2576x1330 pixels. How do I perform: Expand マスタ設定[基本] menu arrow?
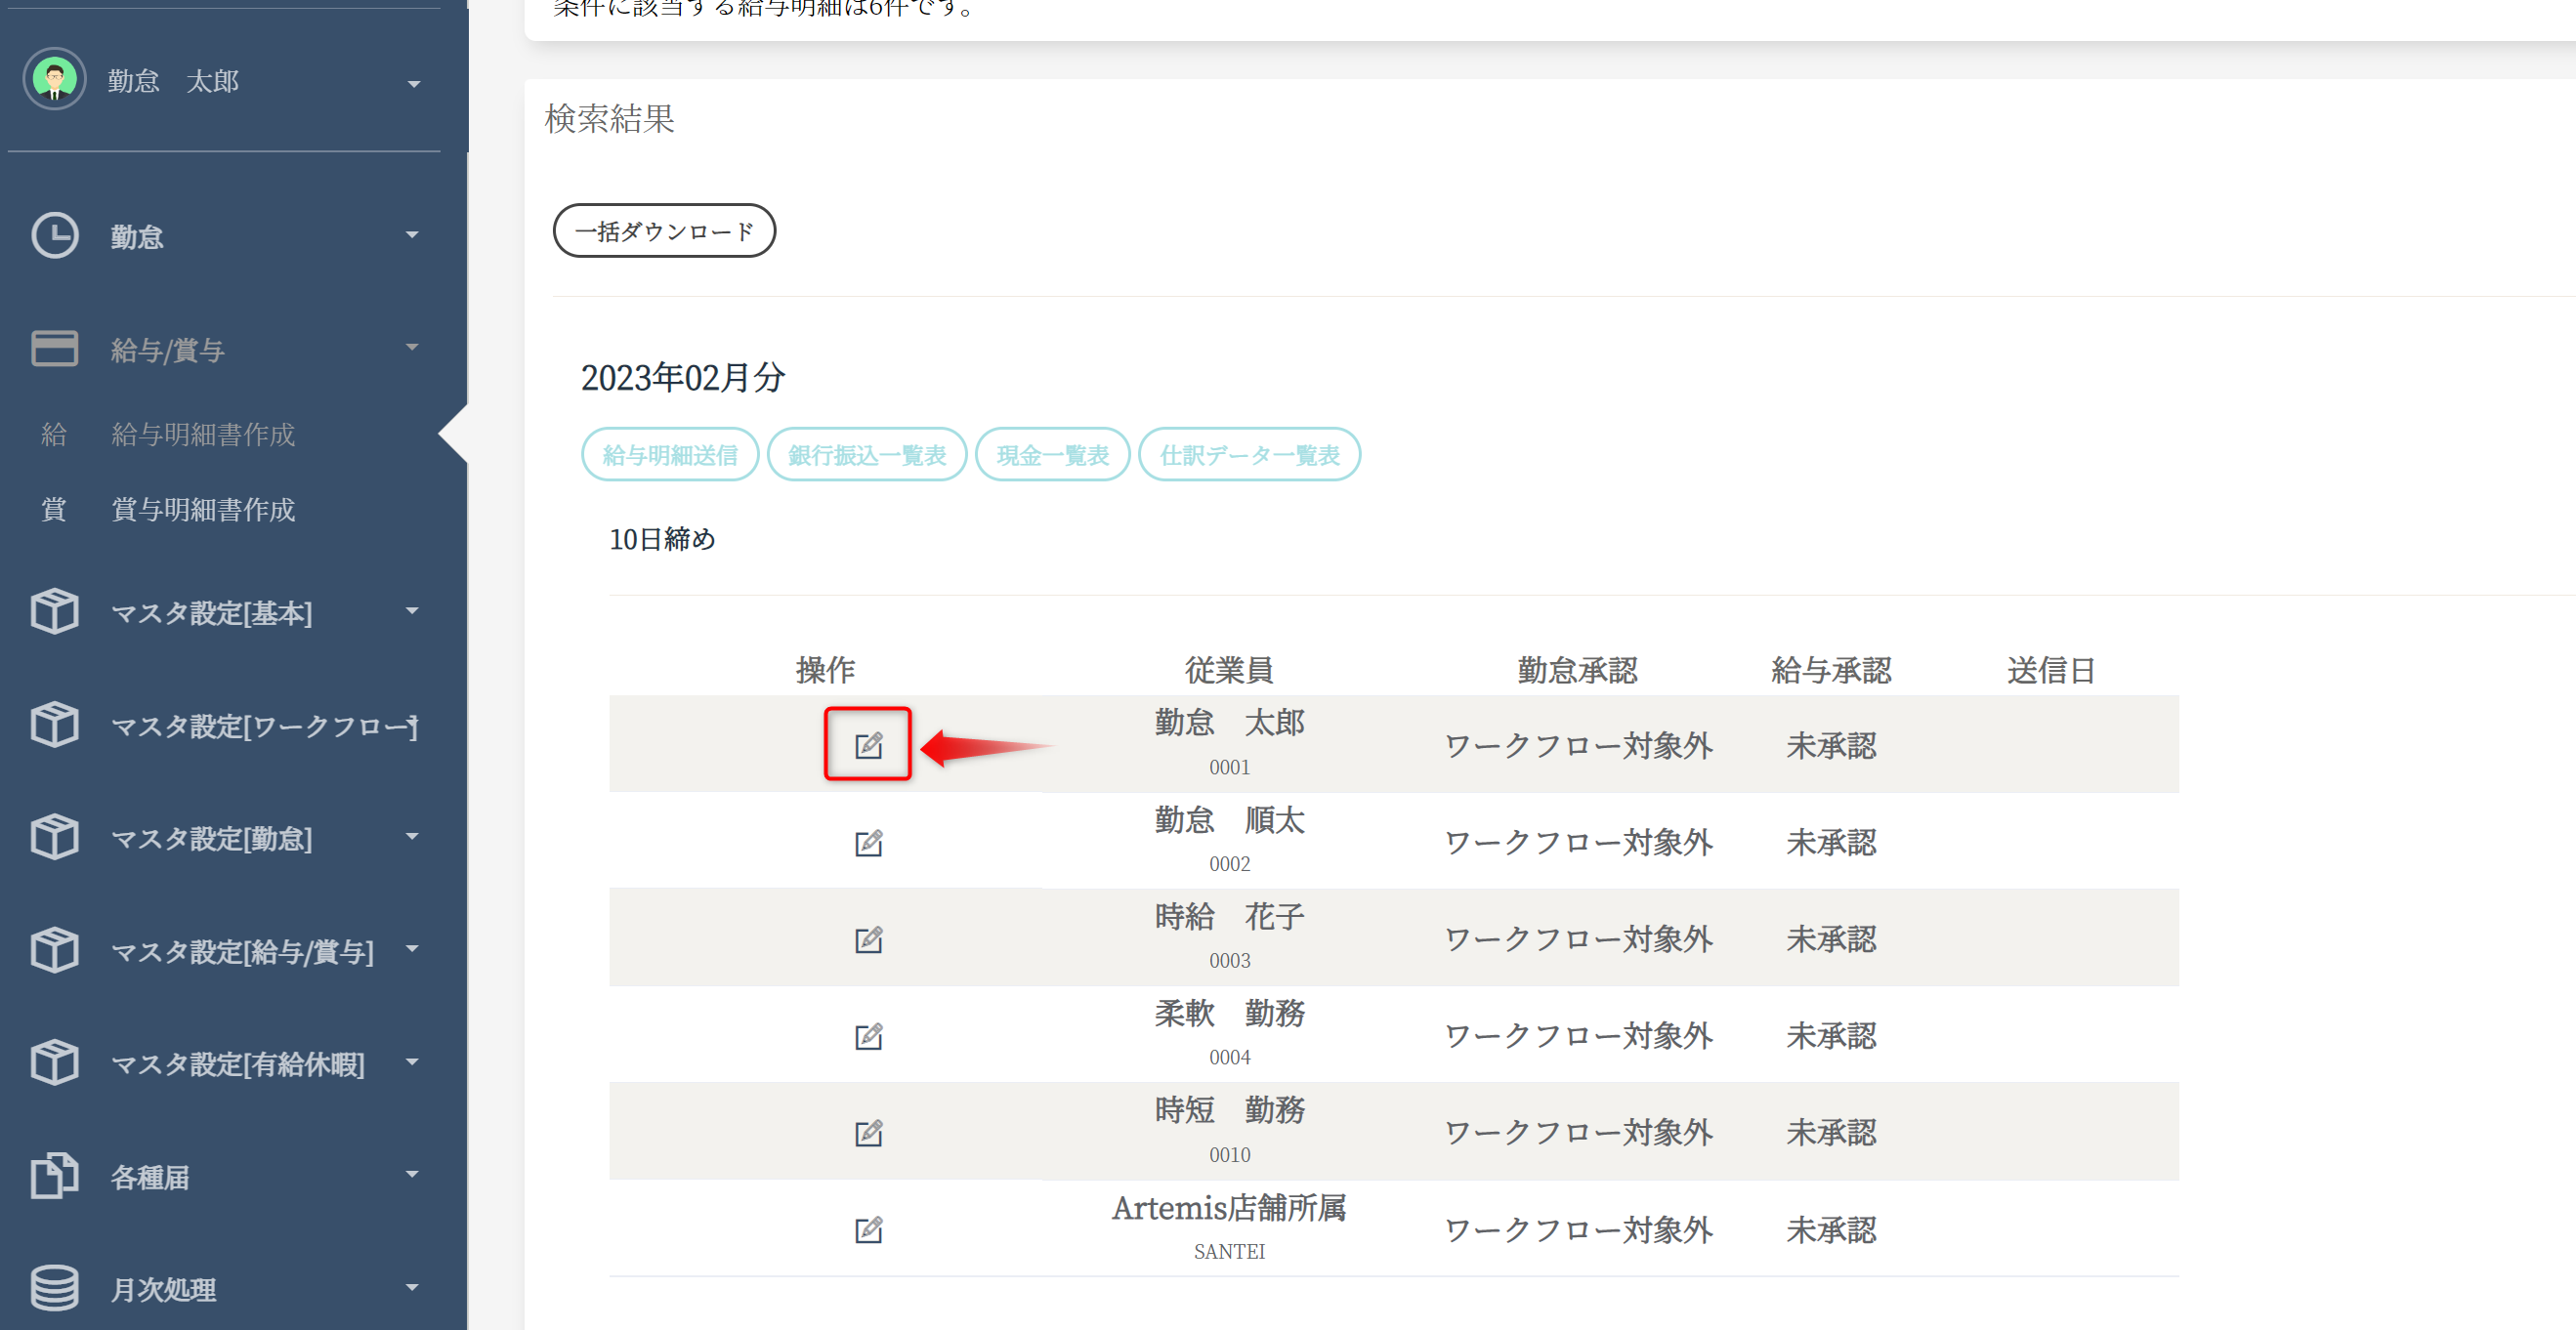pos(412,610)
